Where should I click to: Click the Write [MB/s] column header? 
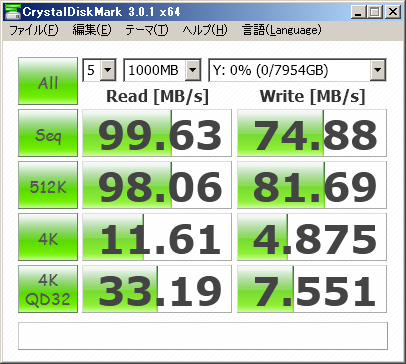[x=312, y=96]
